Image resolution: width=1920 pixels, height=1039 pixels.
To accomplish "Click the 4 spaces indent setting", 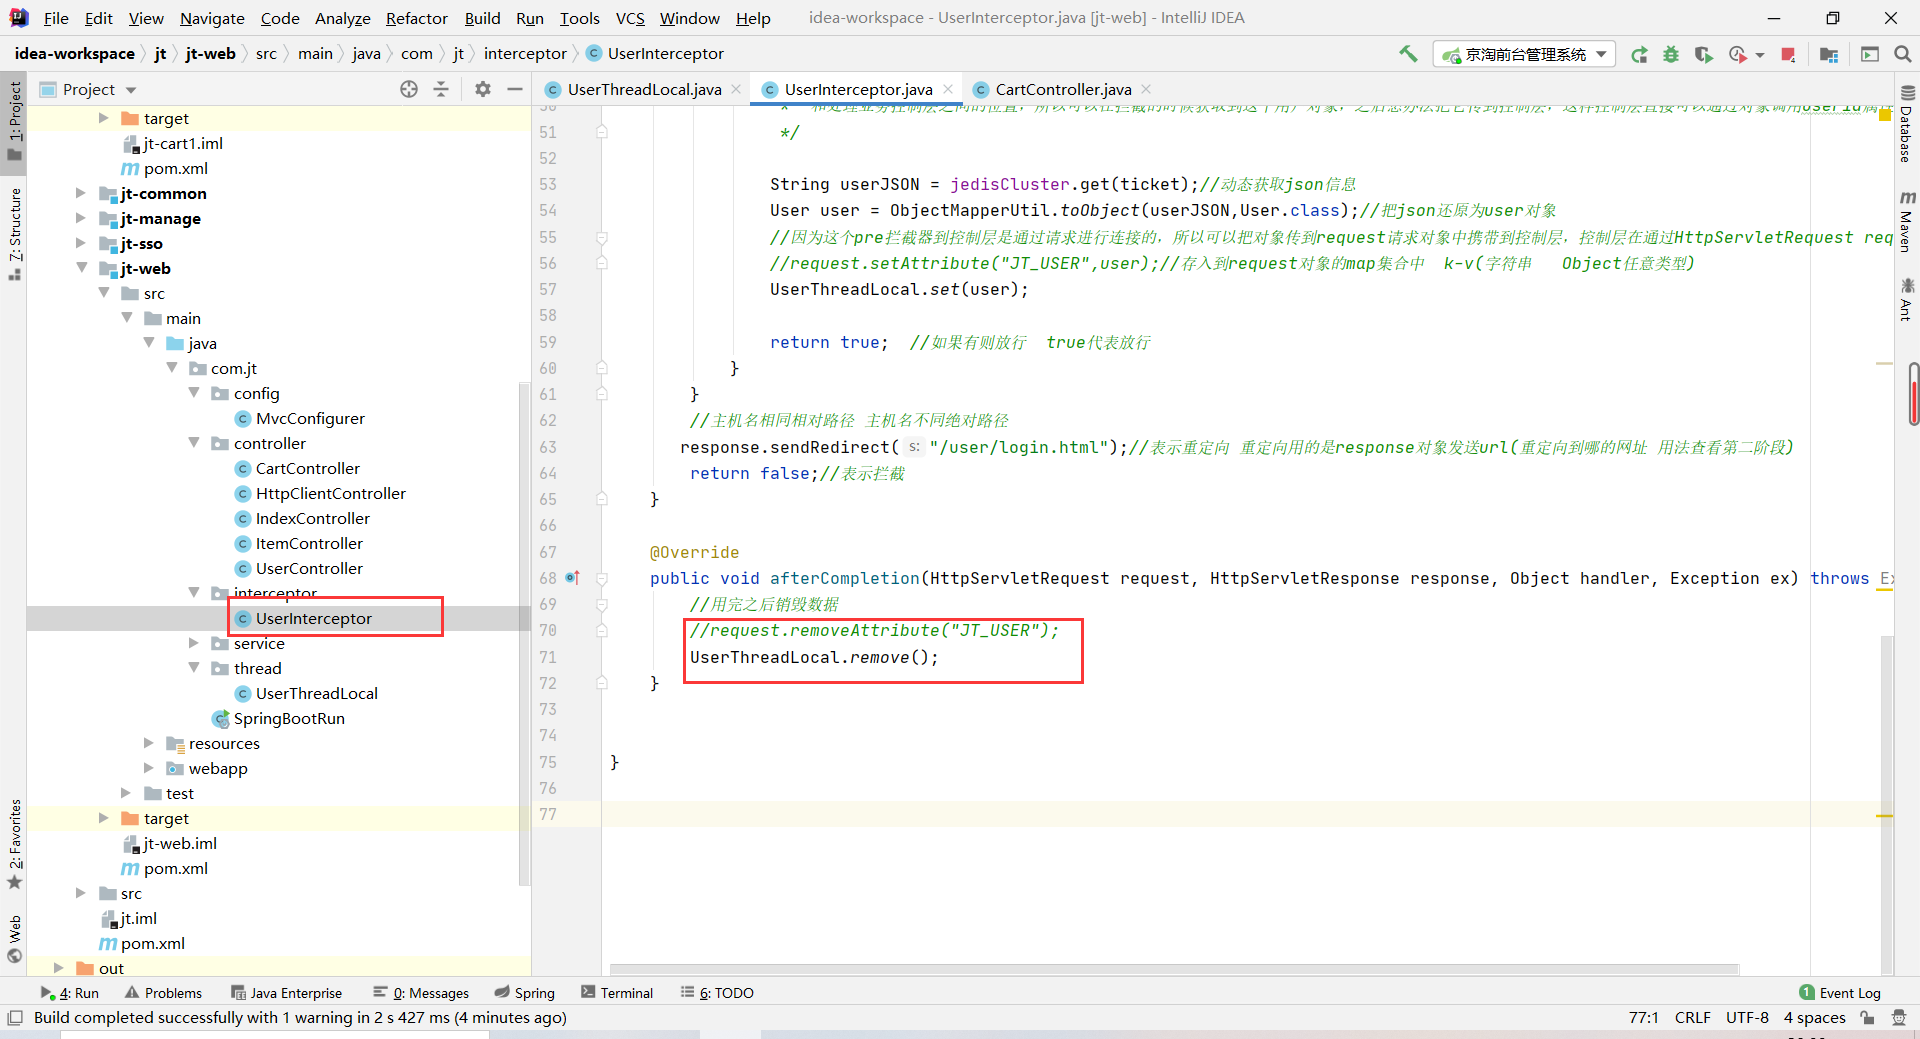I will point(1814,1018).
